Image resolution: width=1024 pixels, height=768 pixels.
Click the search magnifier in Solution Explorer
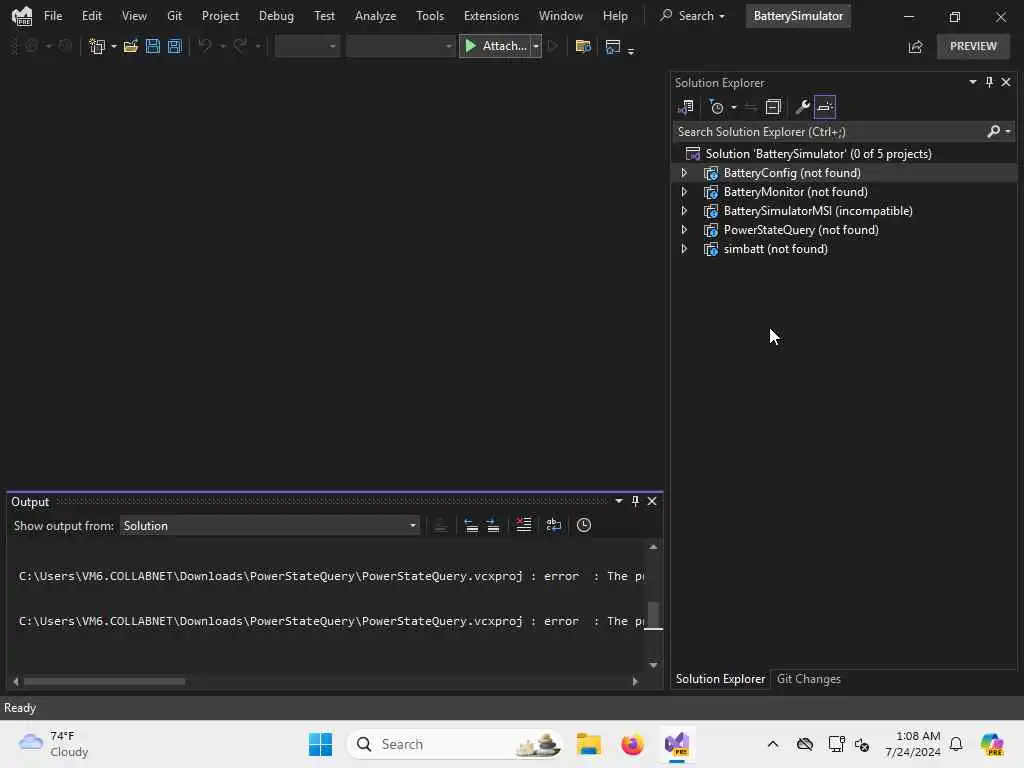pos(993,131)
